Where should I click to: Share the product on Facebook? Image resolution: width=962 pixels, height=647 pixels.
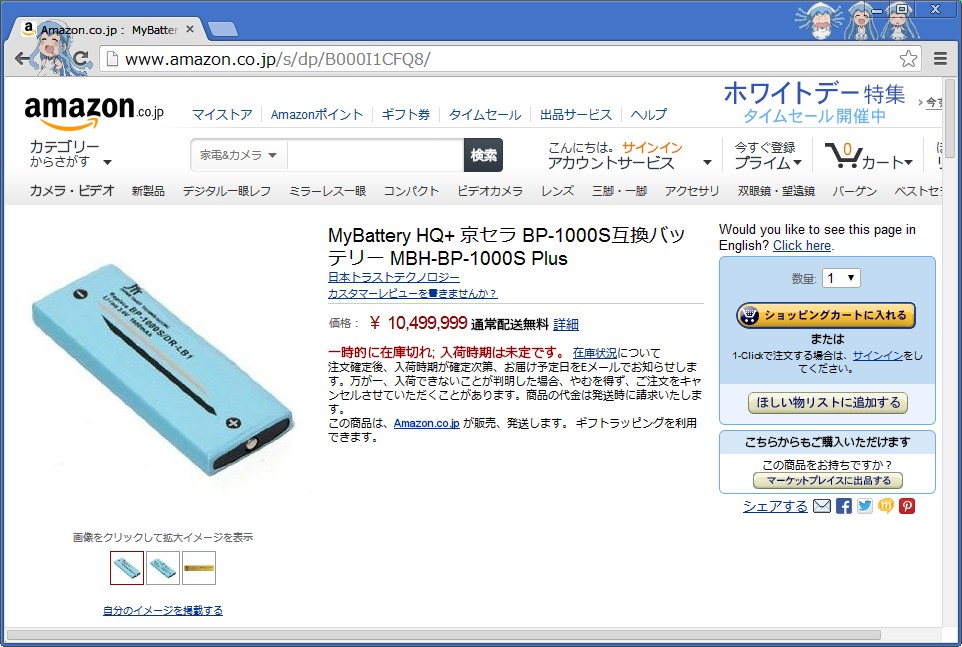pos(844,506)
